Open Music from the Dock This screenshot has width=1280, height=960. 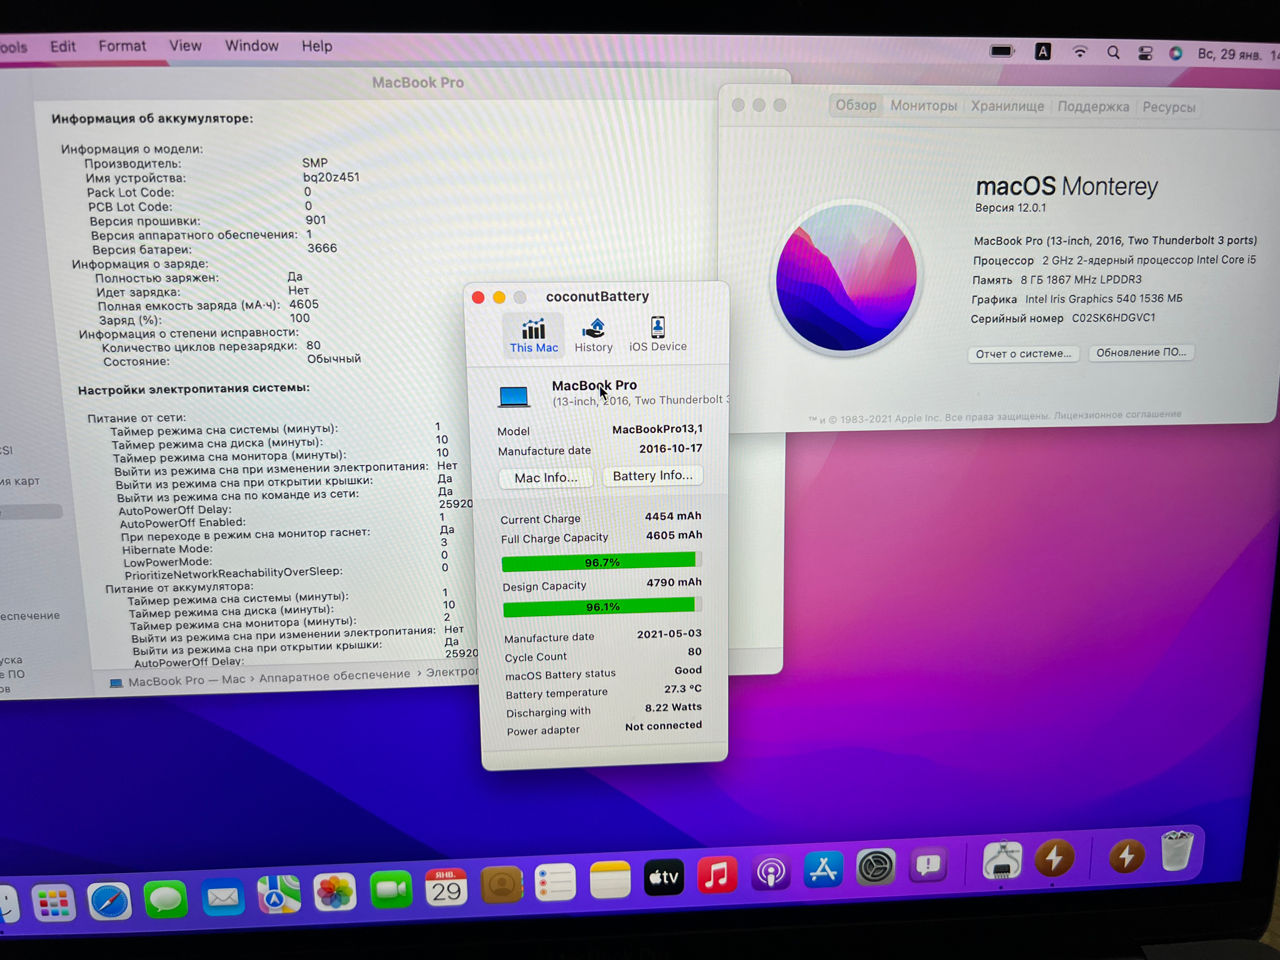pos(717,875)
